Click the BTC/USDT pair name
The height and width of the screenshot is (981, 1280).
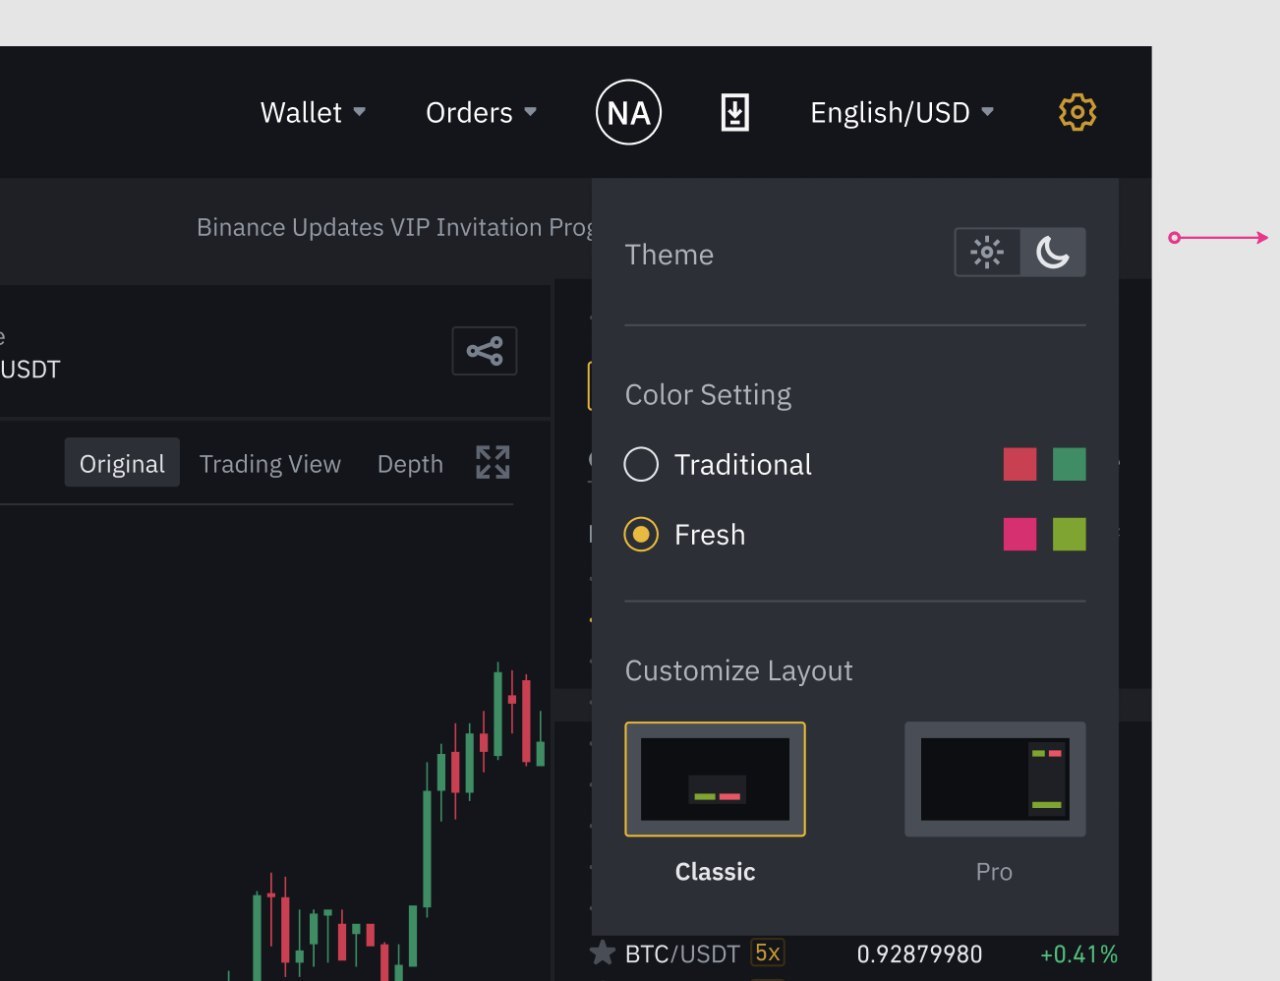[x=682, y=954]
